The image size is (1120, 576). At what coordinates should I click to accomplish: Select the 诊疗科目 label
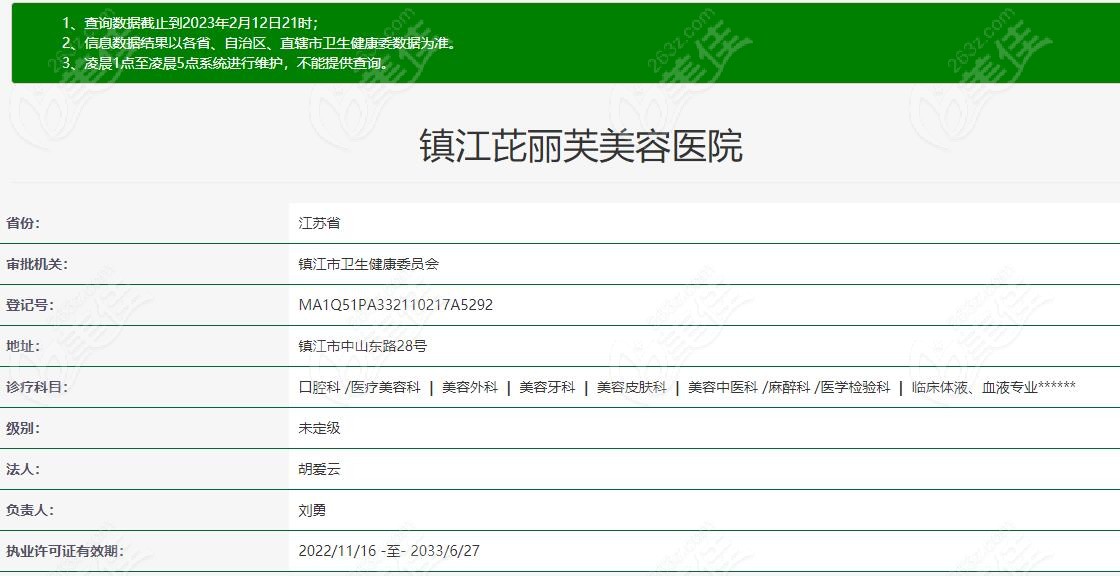click(x=36, y=387)
